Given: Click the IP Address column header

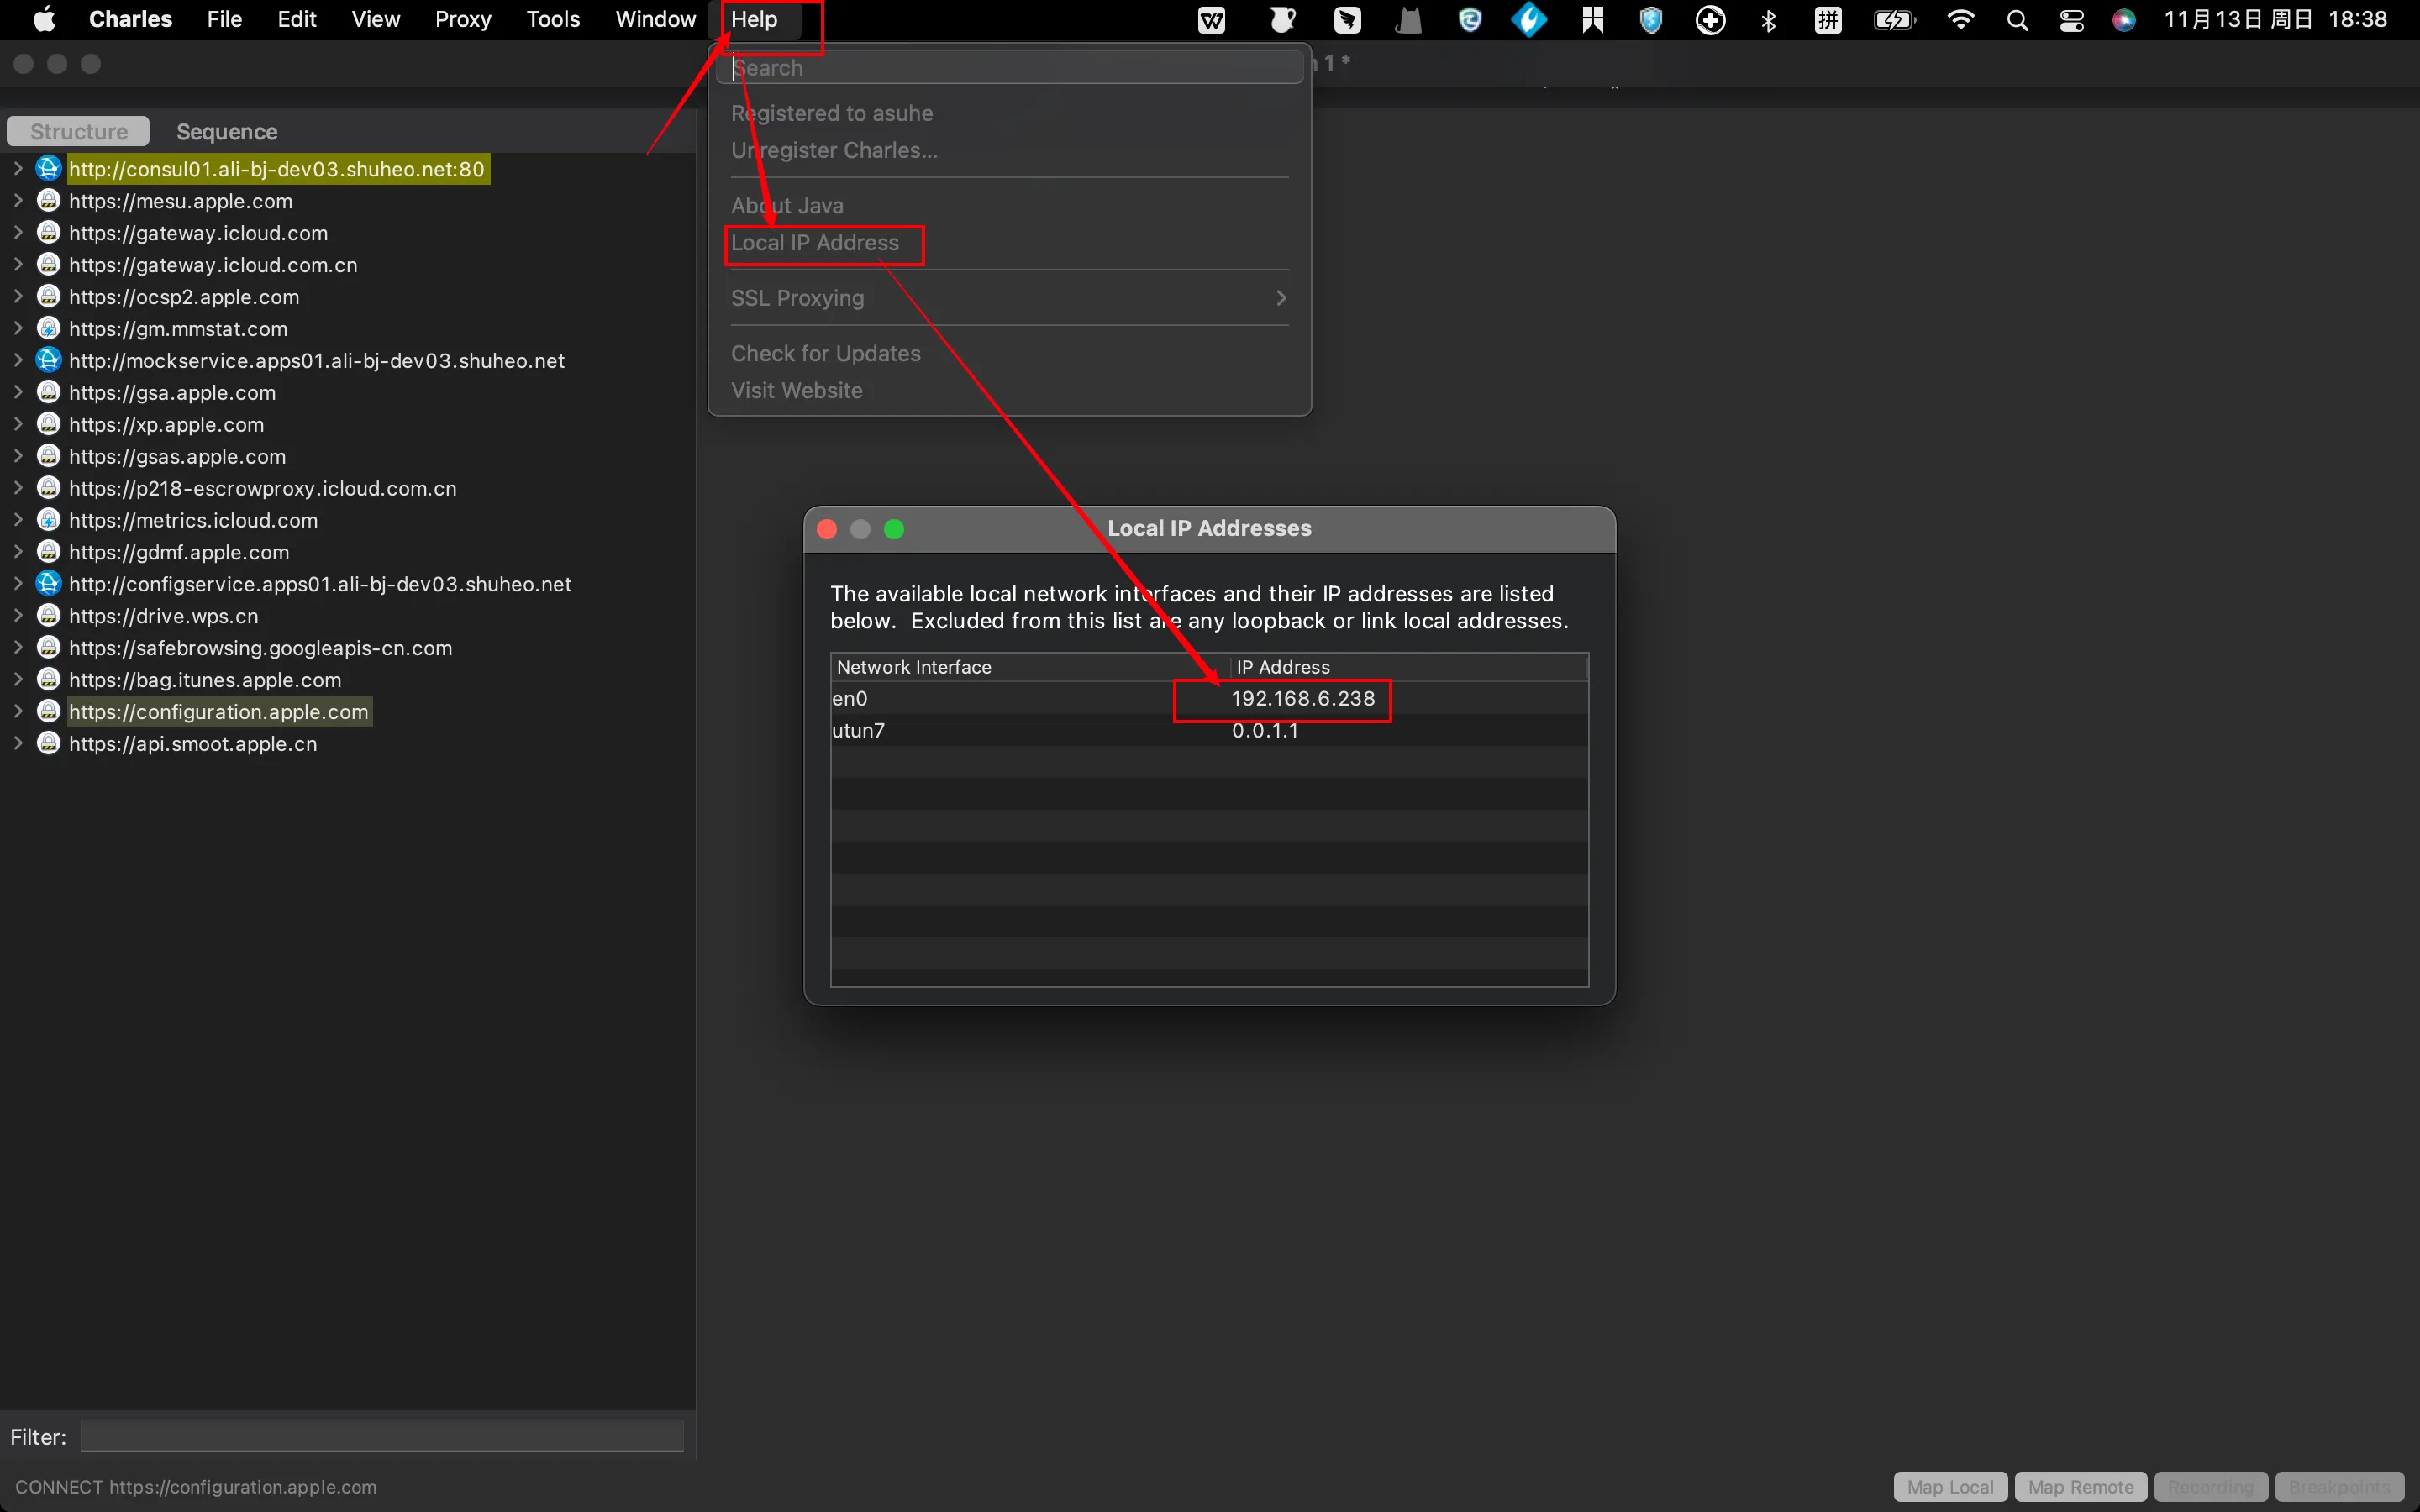Looking at the screenshot, I should coord(1408,667).
